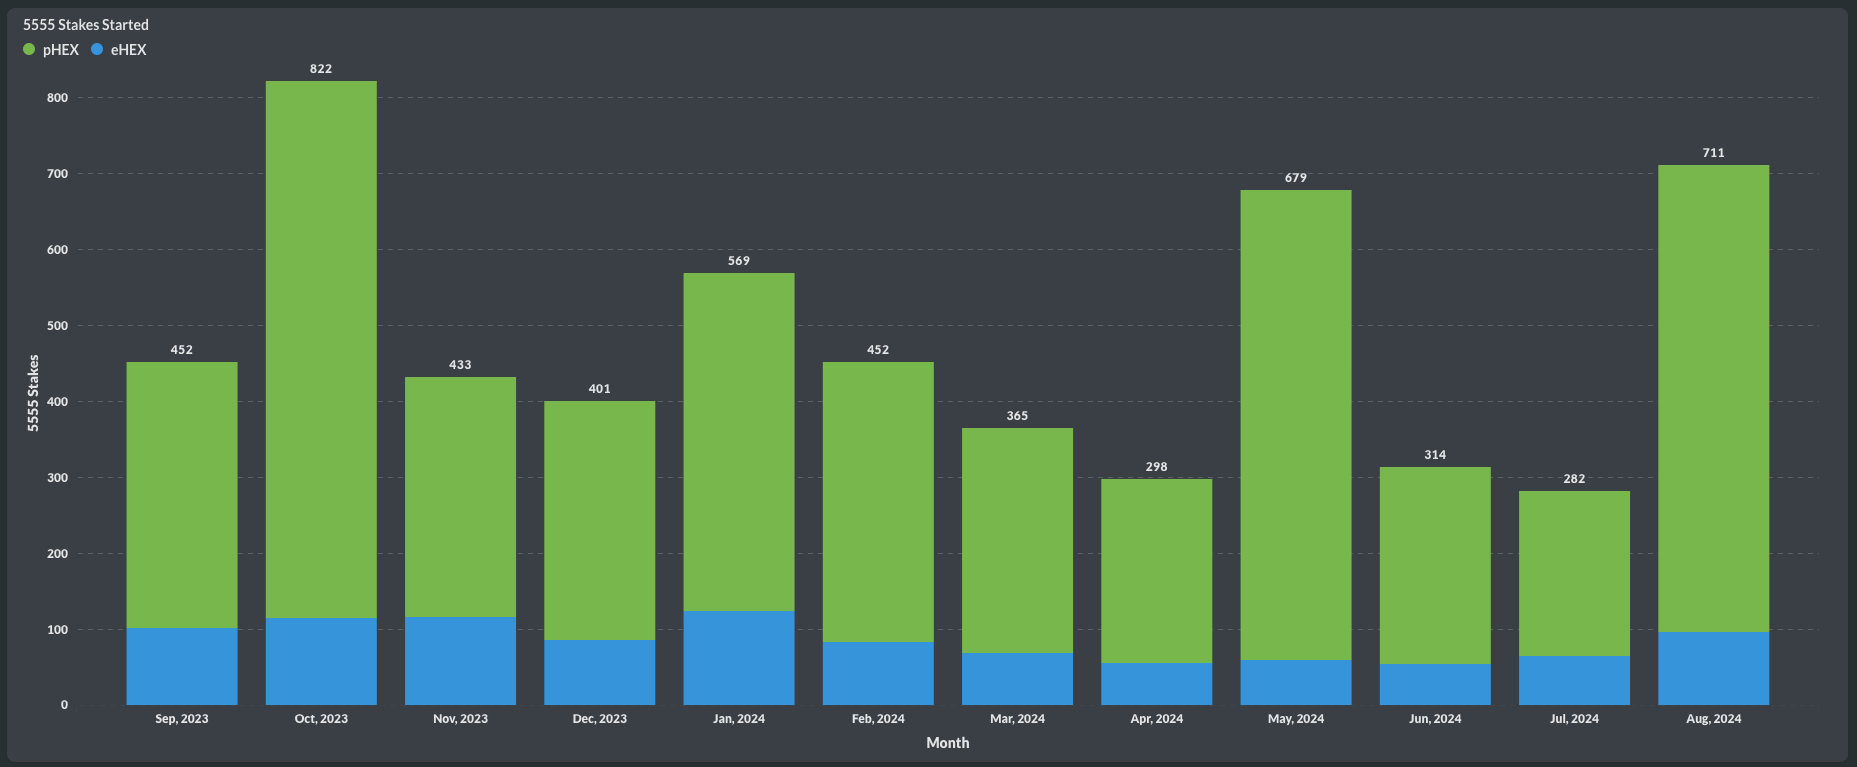Select the blue eHEX bar for Sep, 2023
The width and height of the screenshot is (1857, 767).
click(182, 666)
